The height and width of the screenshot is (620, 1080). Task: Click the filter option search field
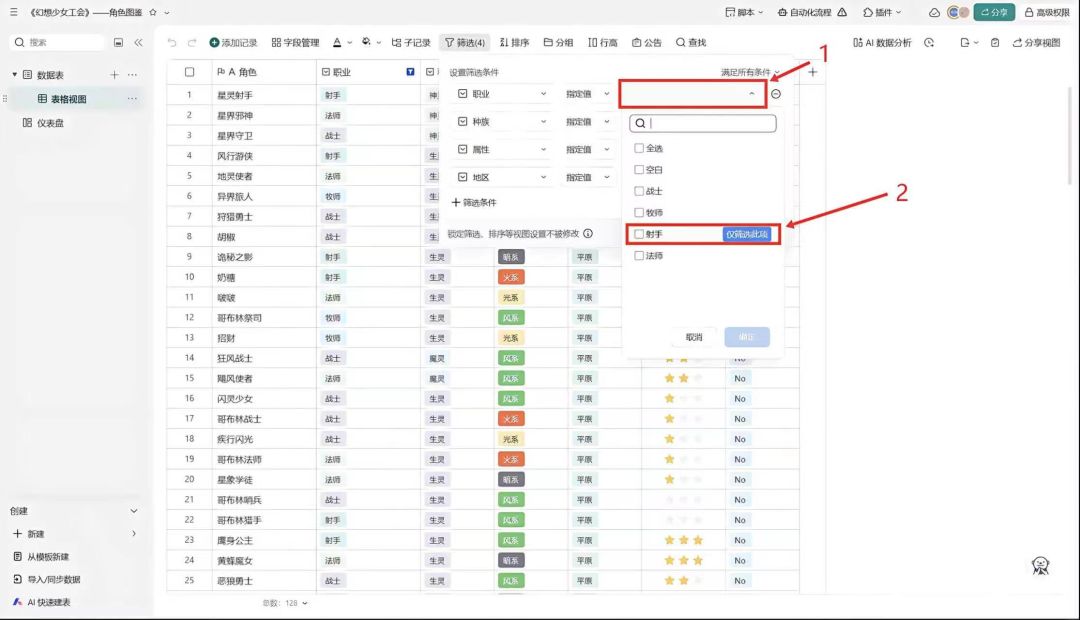pyautogui.click(x=703, y=123)
